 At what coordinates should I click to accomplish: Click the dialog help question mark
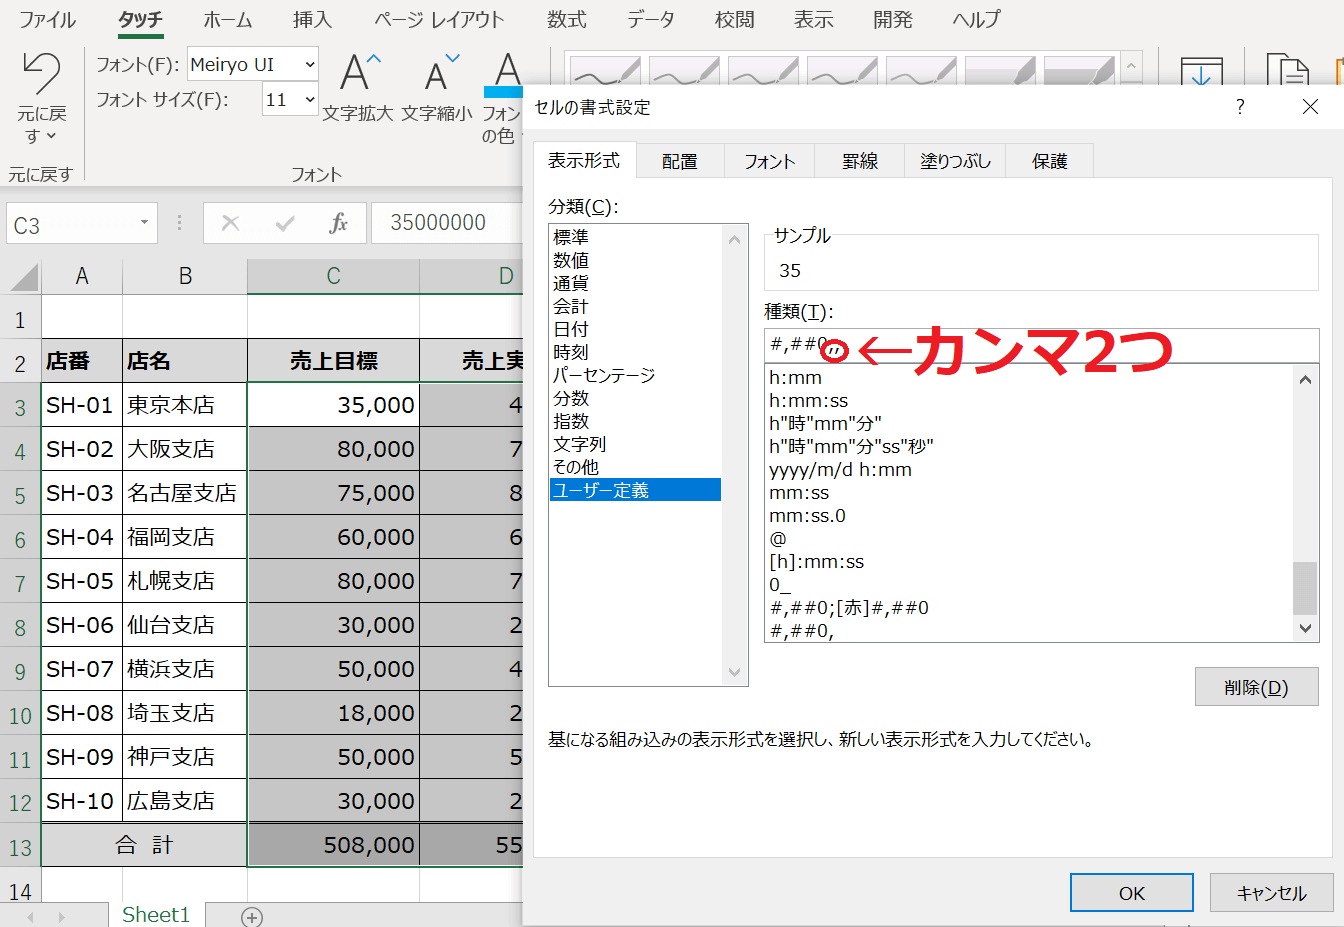[1240, 107]
